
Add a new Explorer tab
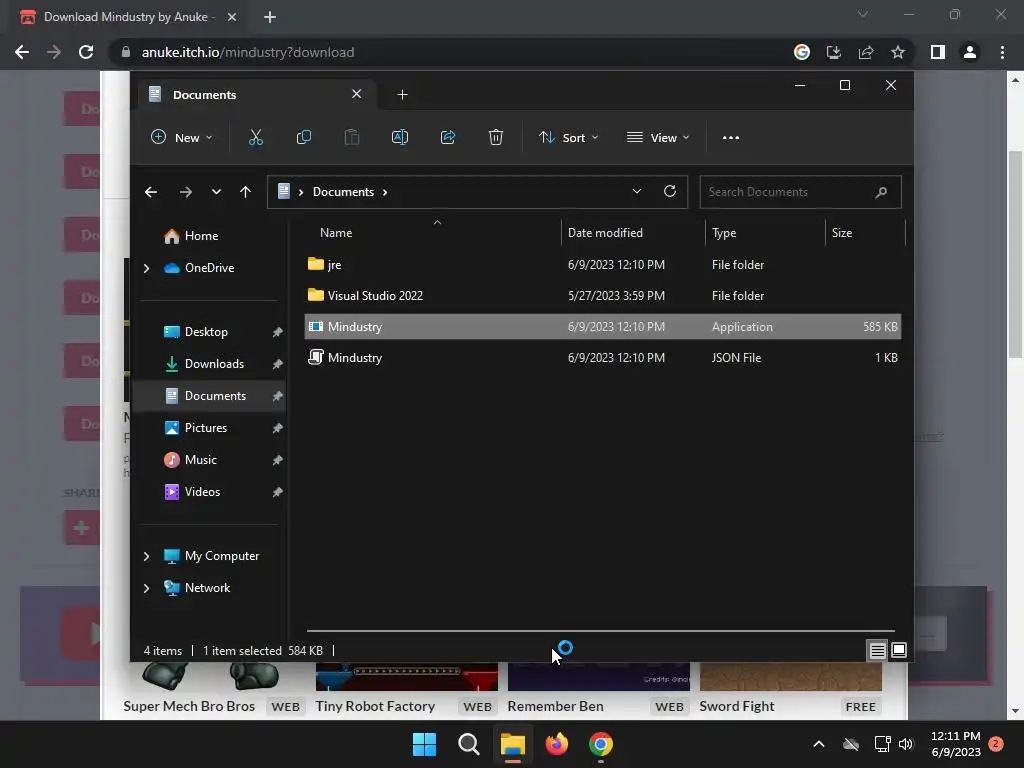pos(402,95)
